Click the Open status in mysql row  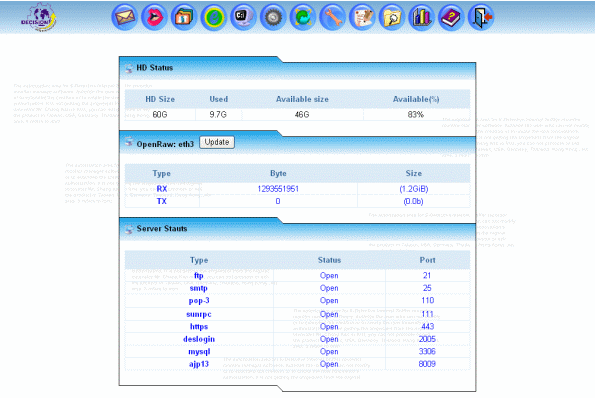click(329, 352)
